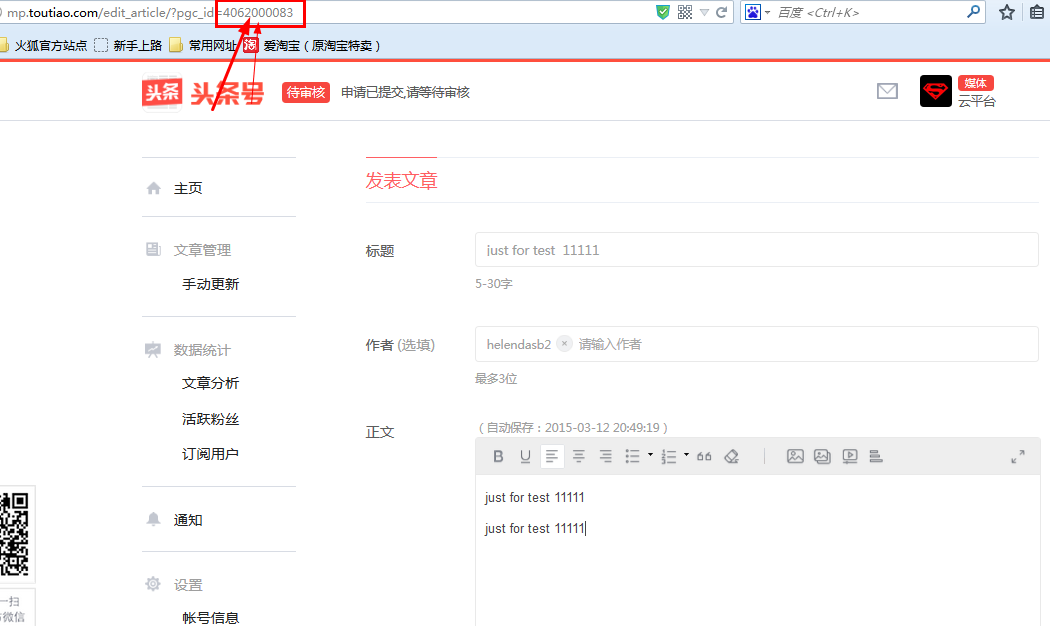
Task: Click the last horizontal-lines toolbar icon
Action: tap(876, 457)
